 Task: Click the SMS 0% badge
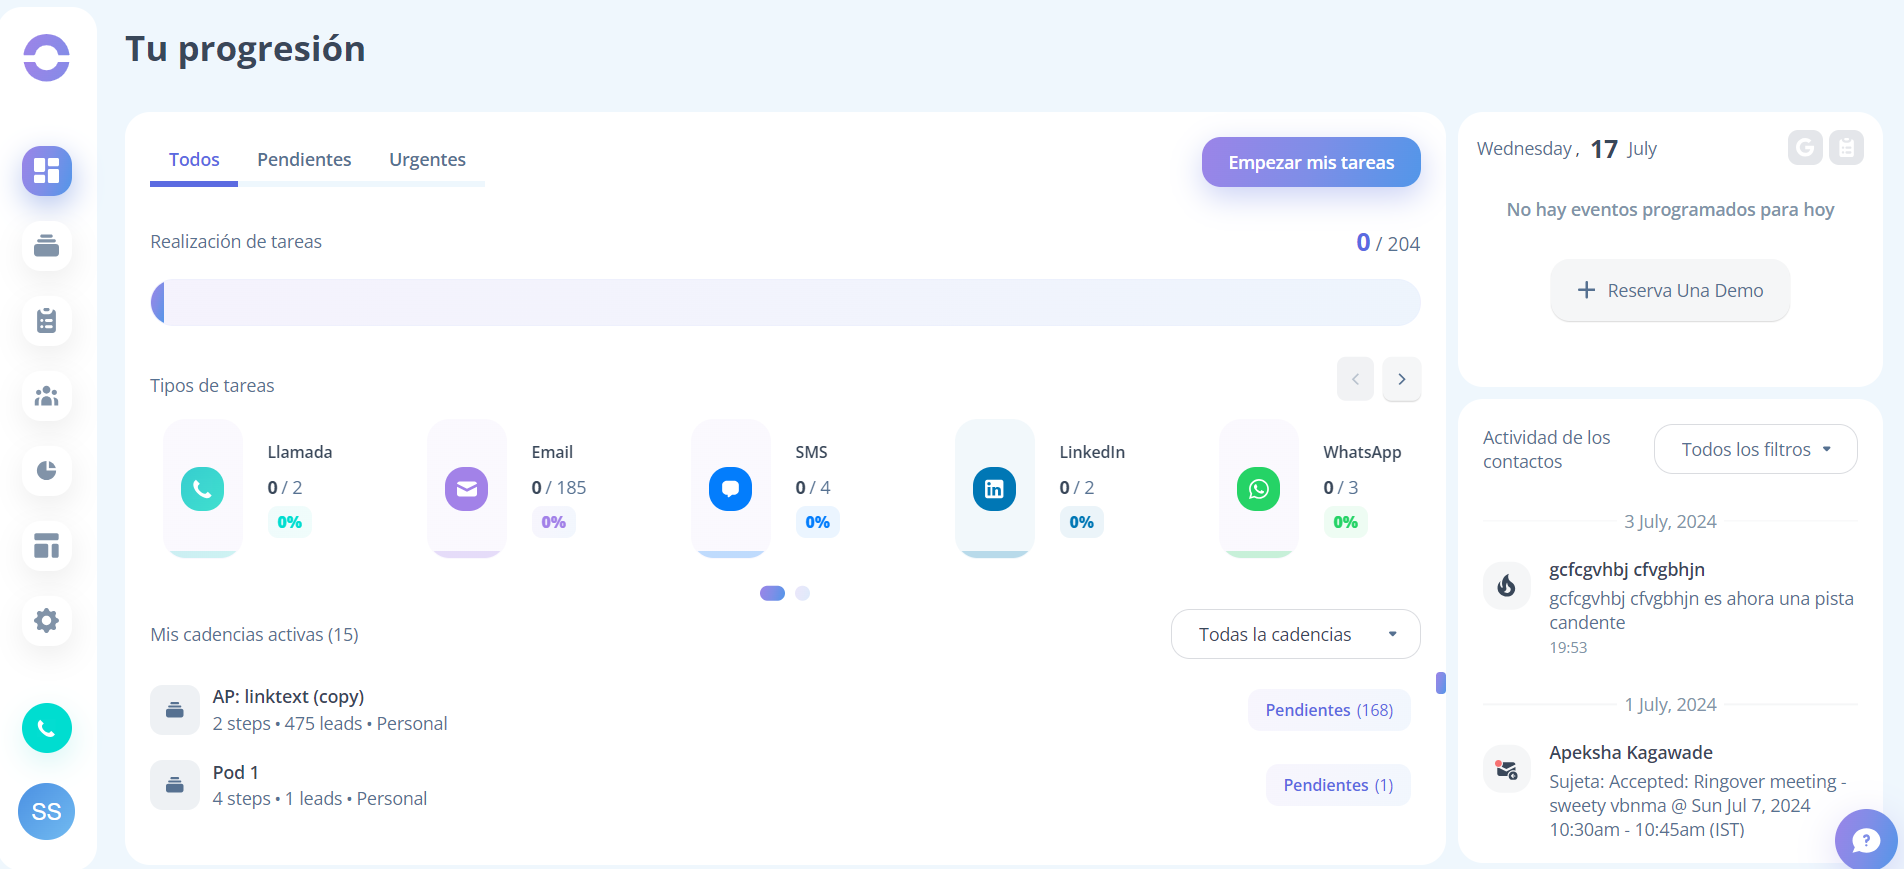pos(818,522)
